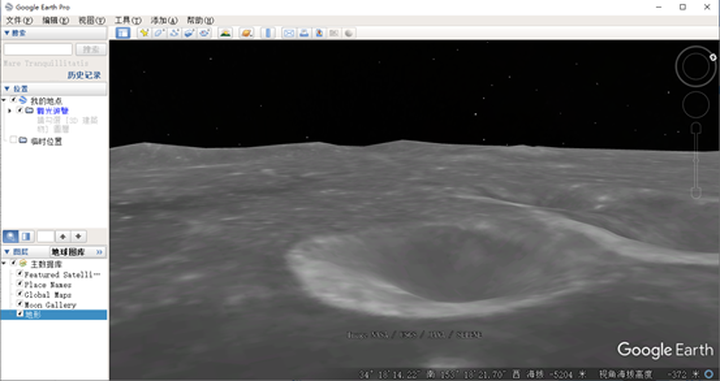Click the zoom slider on the map

coord(696,160)
